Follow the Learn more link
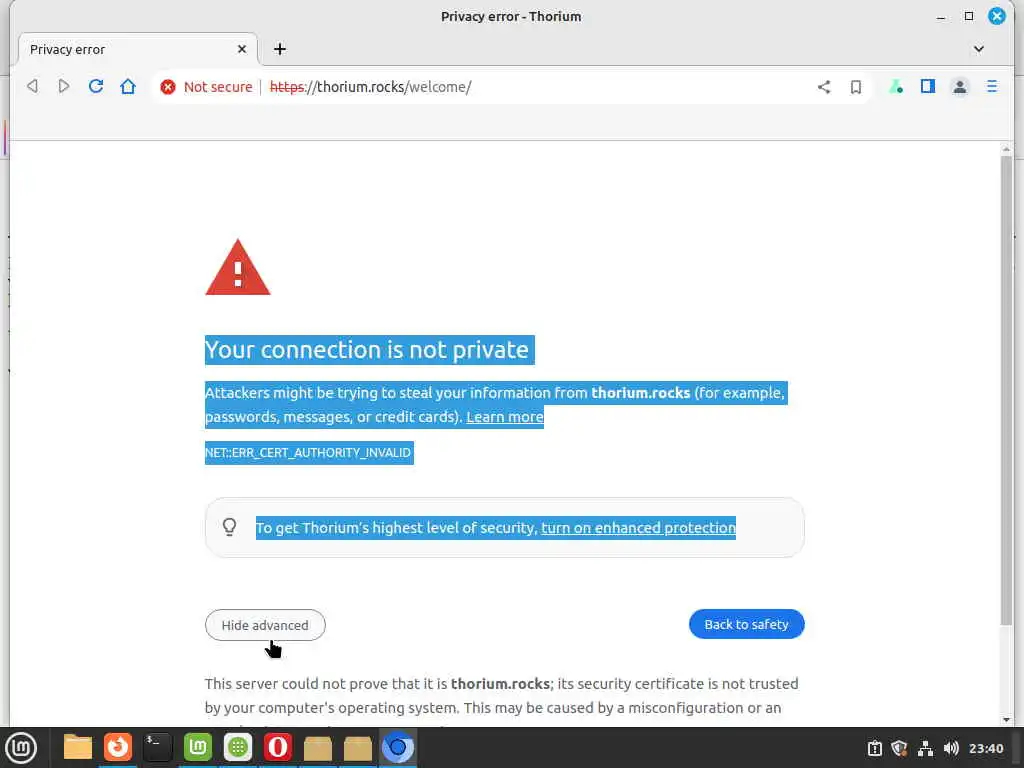This screenshot has height=768, width=1024. (505, 417)
